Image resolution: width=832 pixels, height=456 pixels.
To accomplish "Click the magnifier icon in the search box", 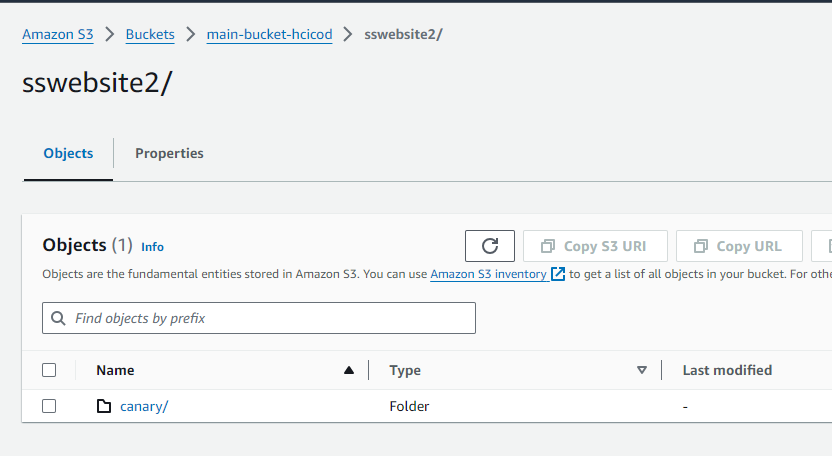I will tap(59, 318).
